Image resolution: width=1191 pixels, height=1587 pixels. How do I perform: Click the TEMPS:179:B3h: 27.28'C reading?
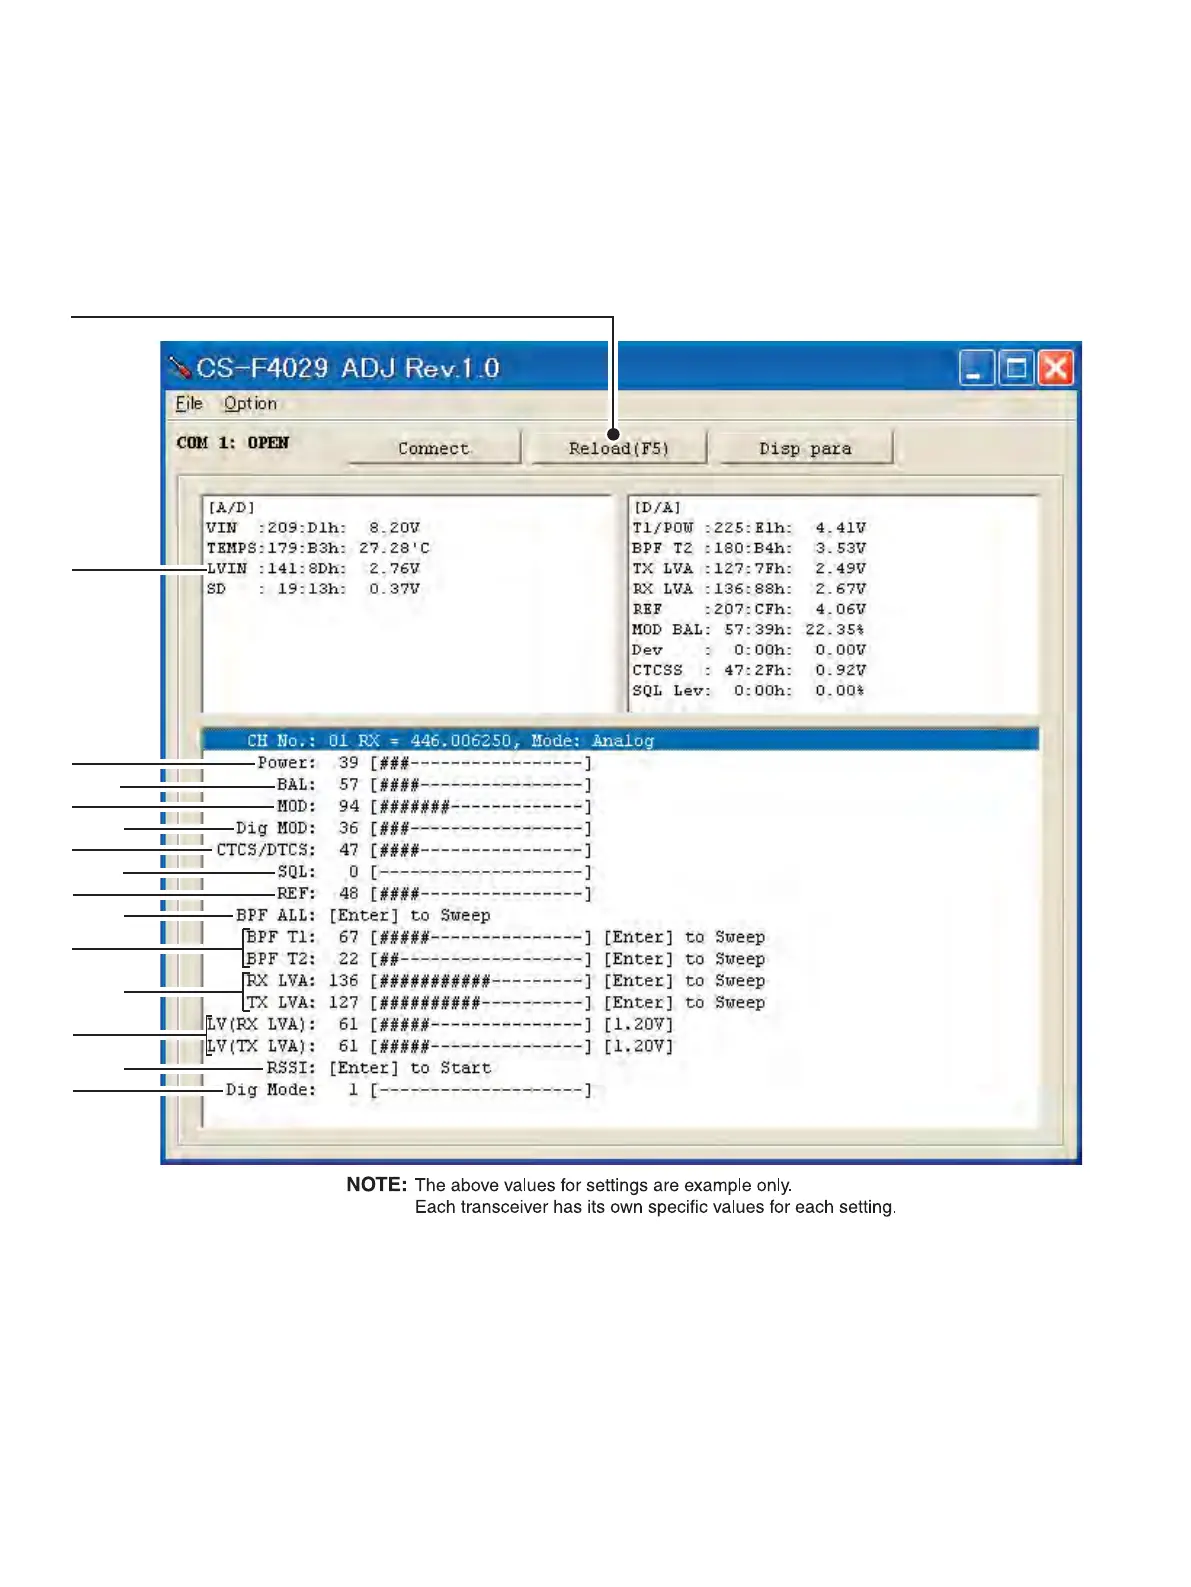click(x=318, y=548)
